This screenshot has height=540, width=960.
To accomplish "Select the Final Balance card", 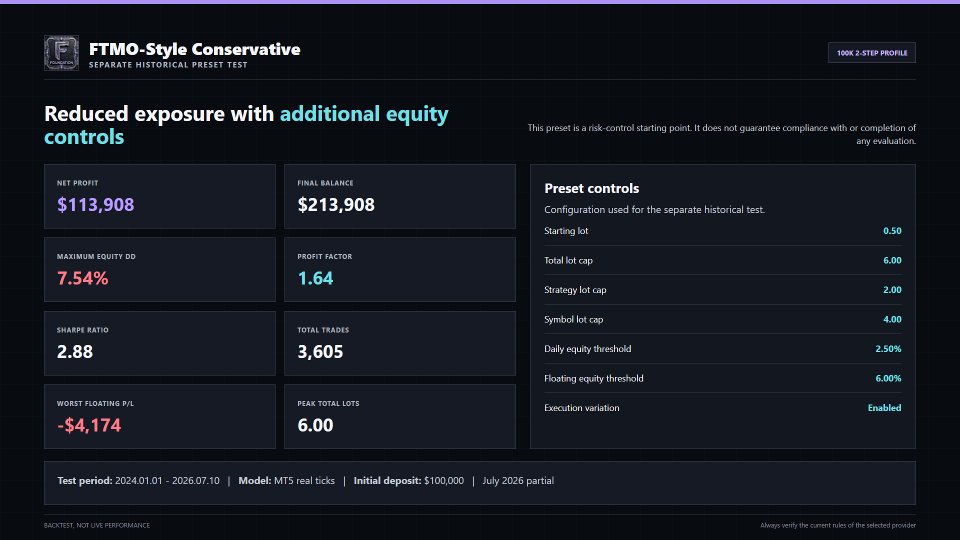I will coord(400,197).
